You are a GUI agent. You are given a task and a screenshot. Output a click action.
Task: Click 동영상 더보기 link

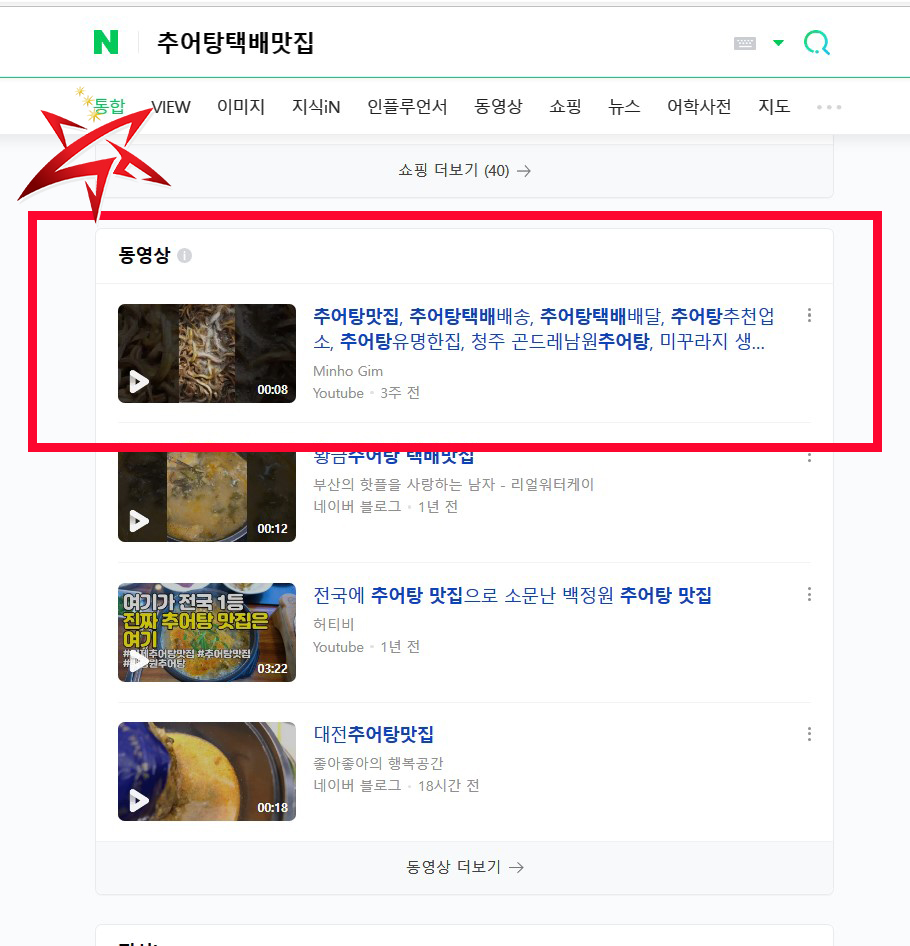tap(464, 867)
